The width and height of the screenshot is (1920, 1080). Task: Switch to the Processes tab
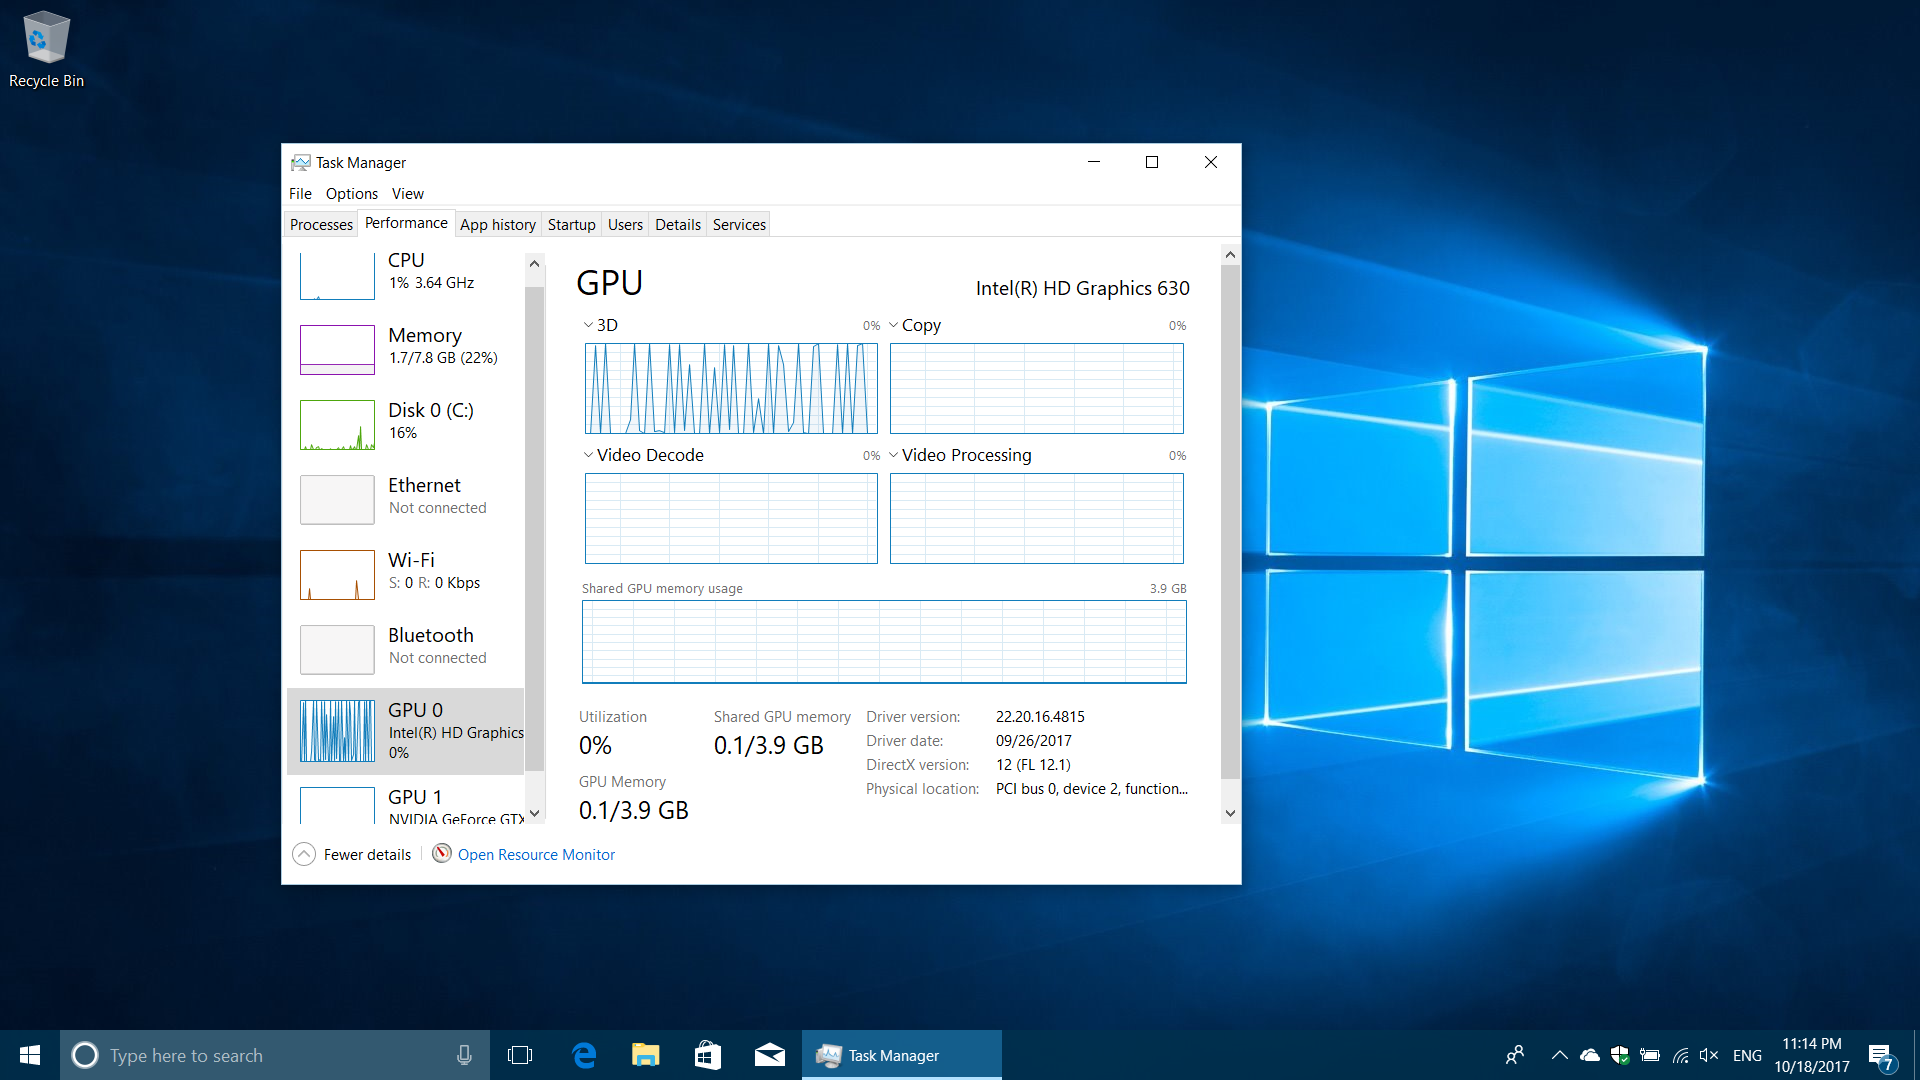point(321,225)
